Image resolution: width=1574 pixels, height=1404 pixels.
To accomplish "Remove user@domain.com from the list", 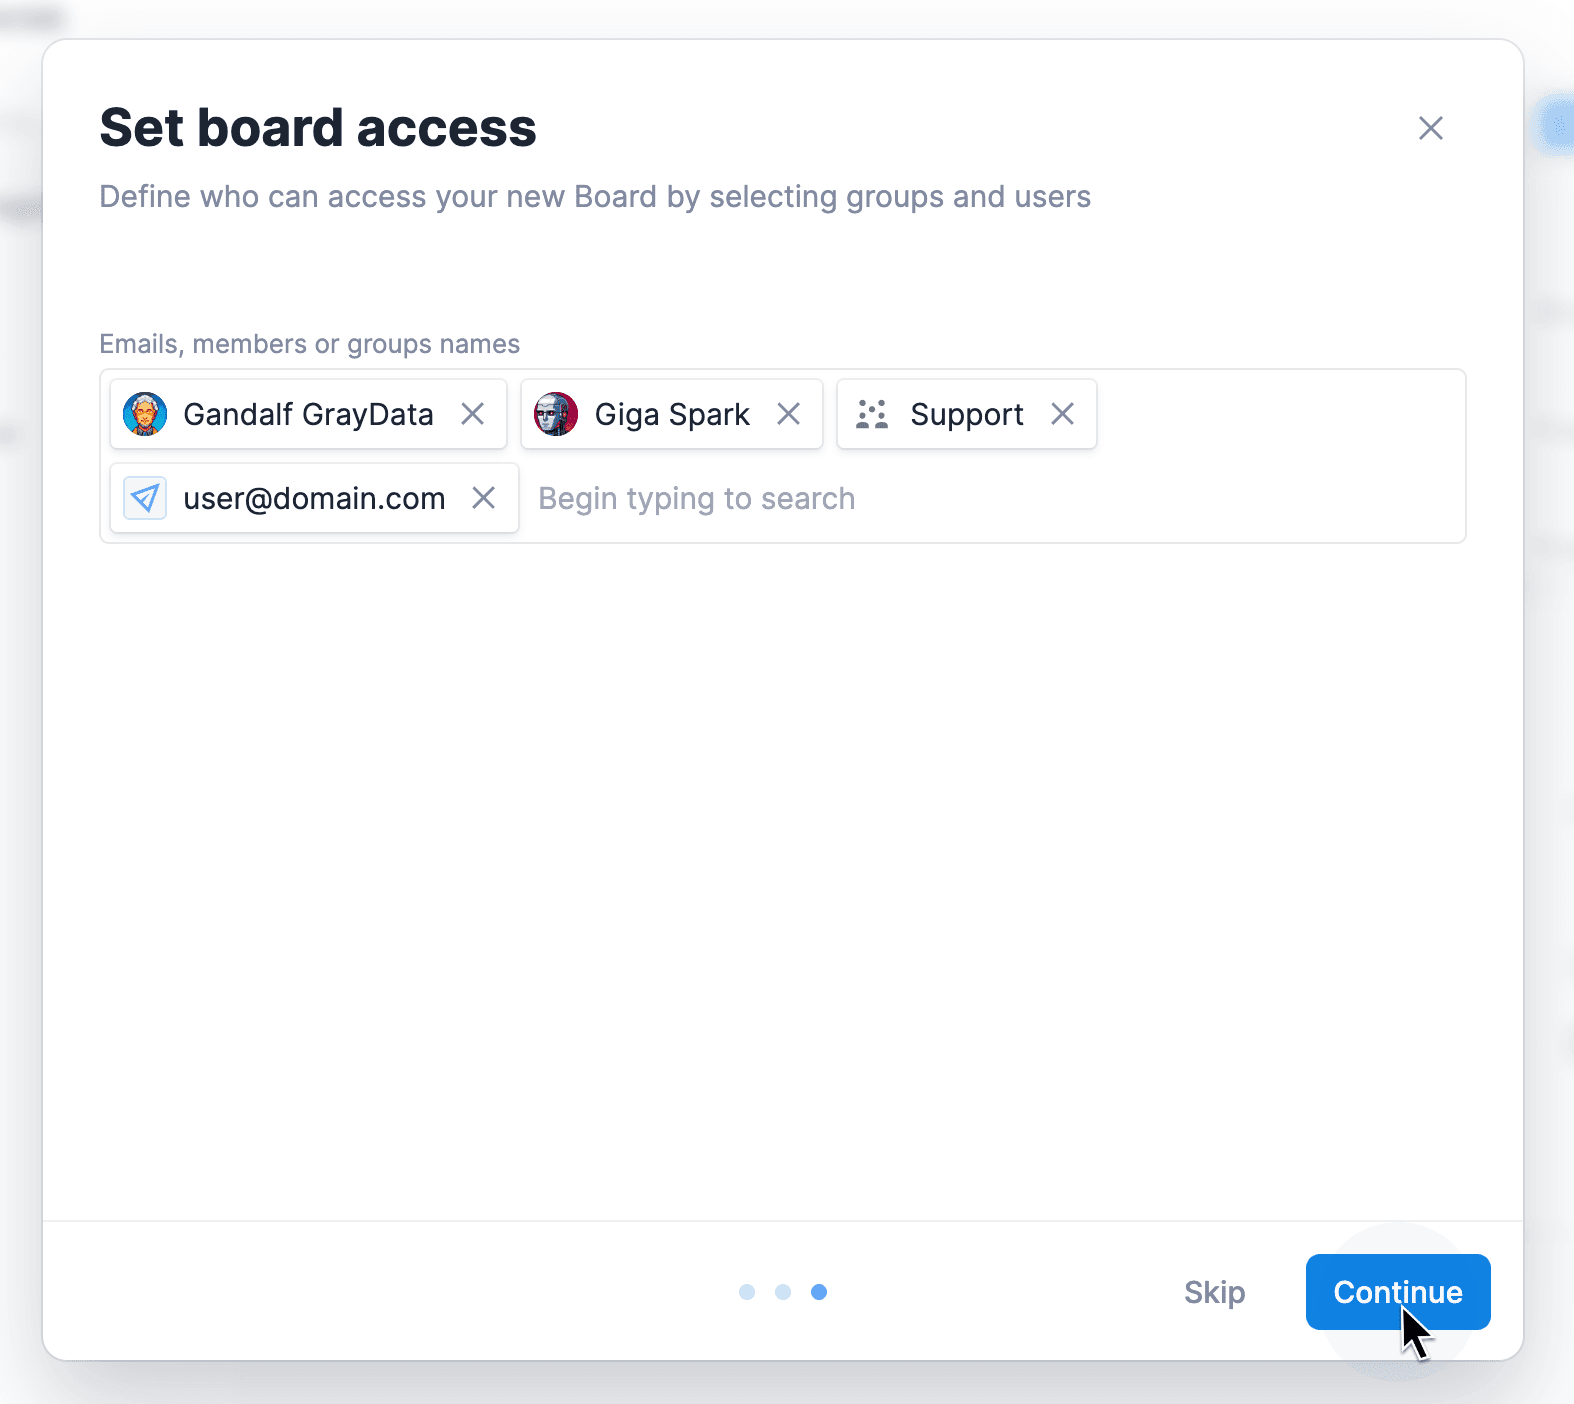I will coord(484,498).
